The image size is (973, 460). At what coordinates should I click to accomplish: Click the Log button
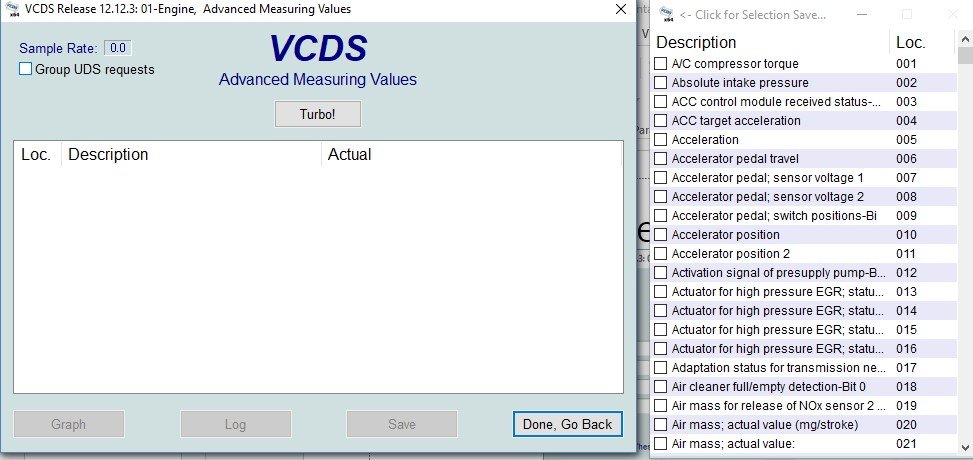(x=235, y=424)
